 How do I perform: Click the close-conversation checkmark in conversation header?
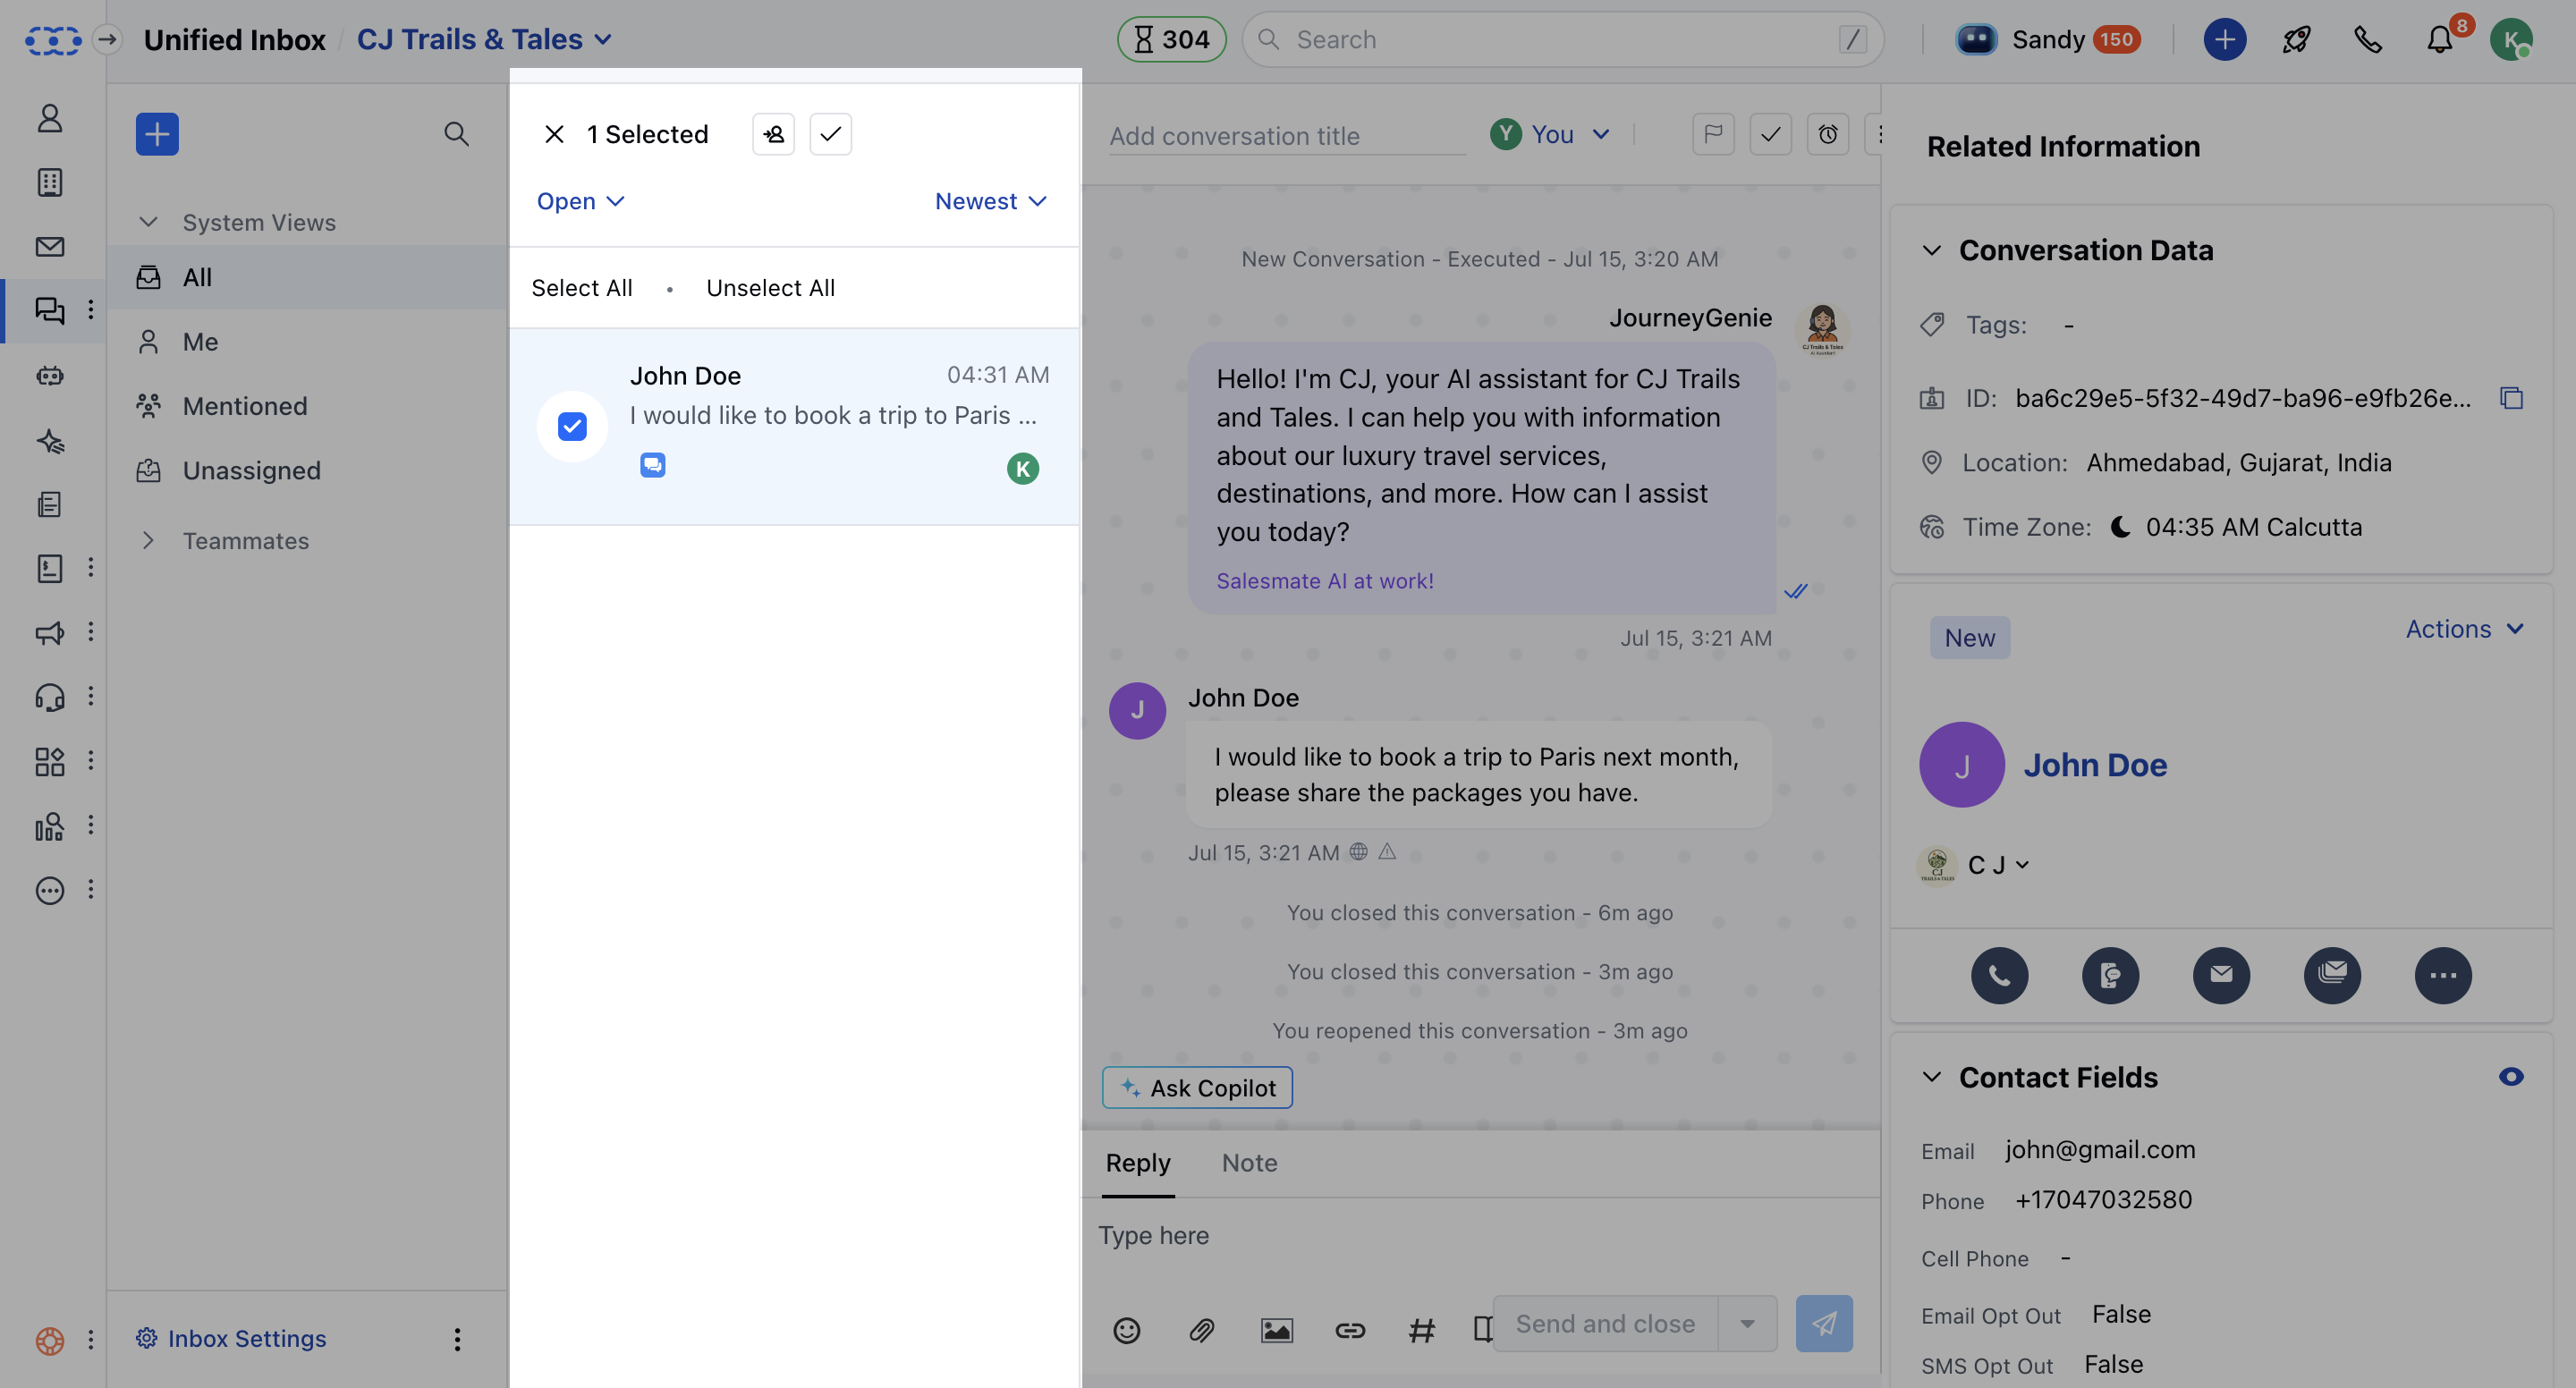click(1770, 134)
